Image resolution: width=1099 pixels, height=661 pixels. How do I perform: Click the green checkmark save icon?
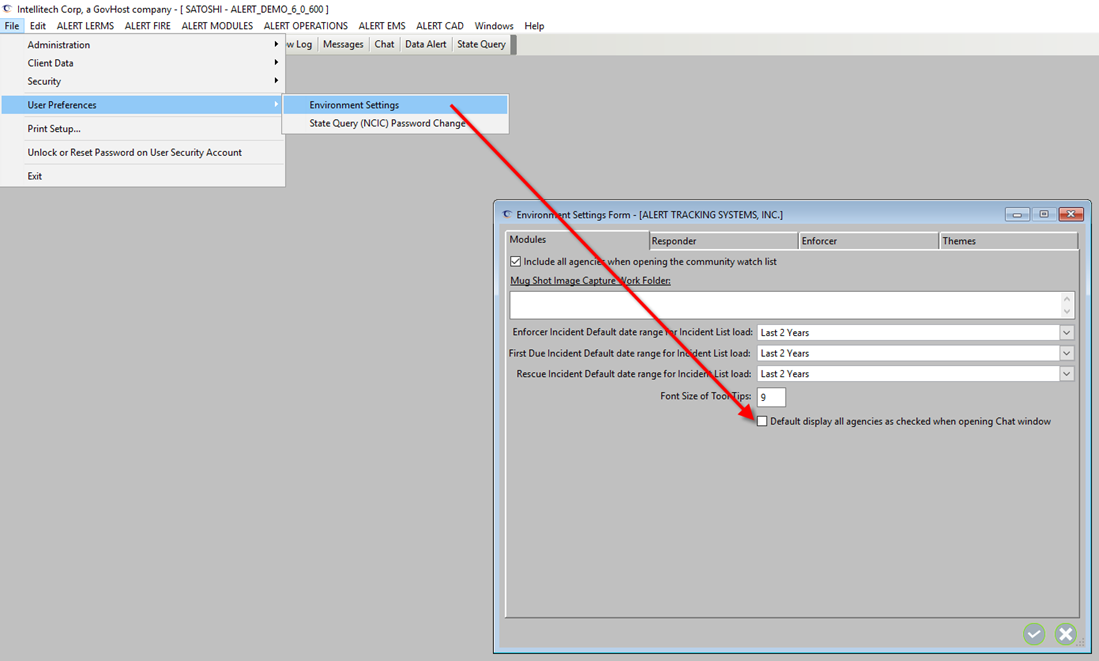pyautogui.click(x=1034, y=634)
